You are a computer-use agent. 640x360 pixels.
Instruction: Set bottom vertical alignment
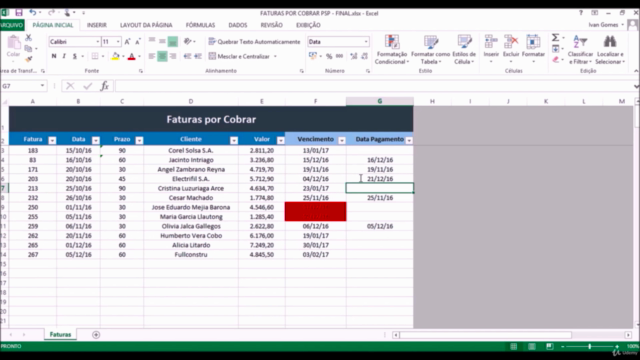[x=173, y=41]
